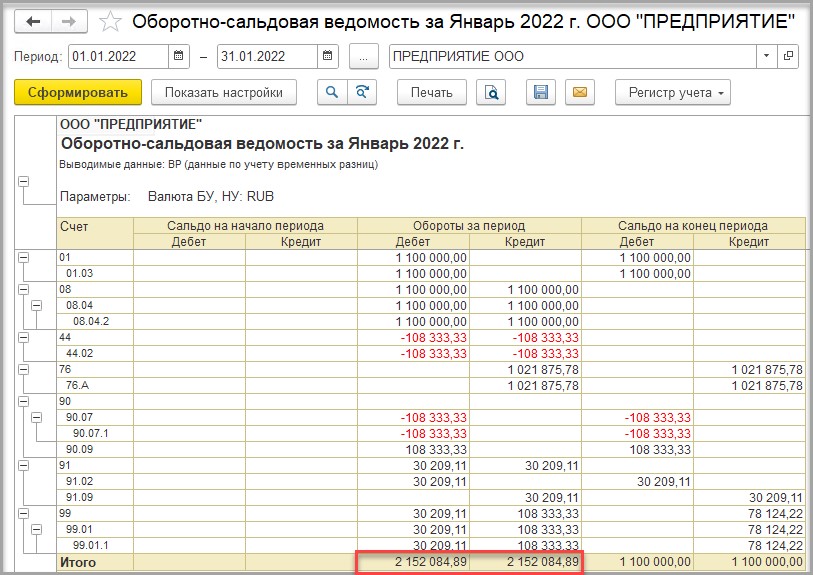Click 99.01.1 closing credit 78 124,22
This screenshot has width=813, height=575.
click(x=749, y=545)
